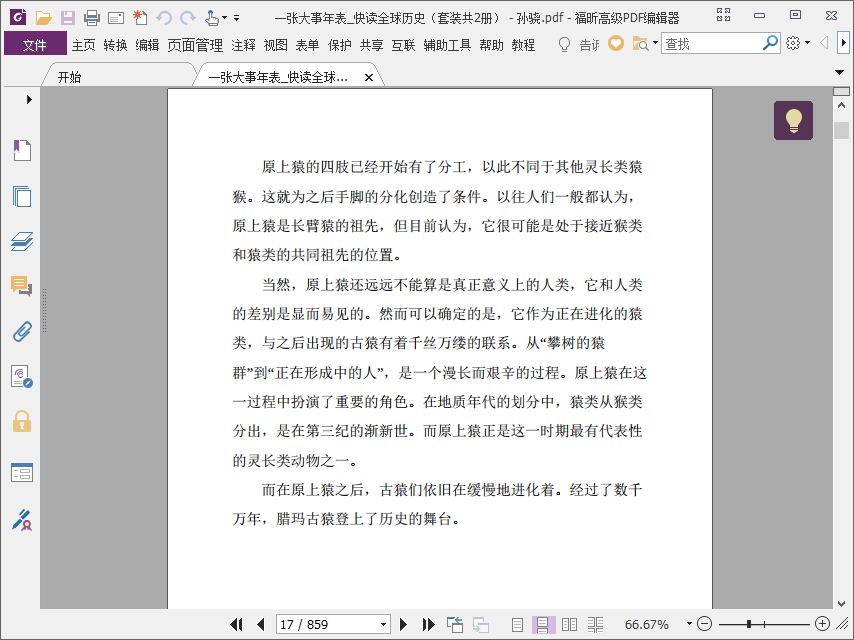The width and height of the screenshot is (854, 640).
Task: Open the tab list dropdown arrow
Action: (839, 72)
